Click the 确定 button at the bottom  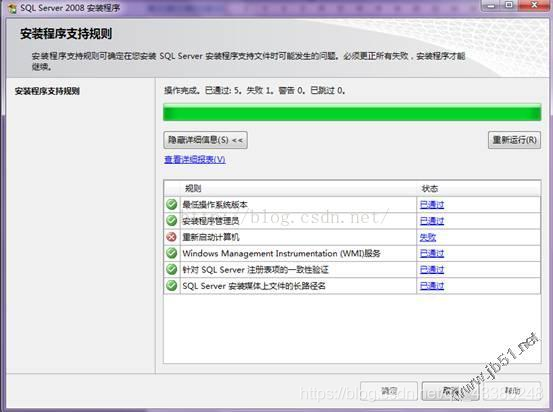click(389, 391)
